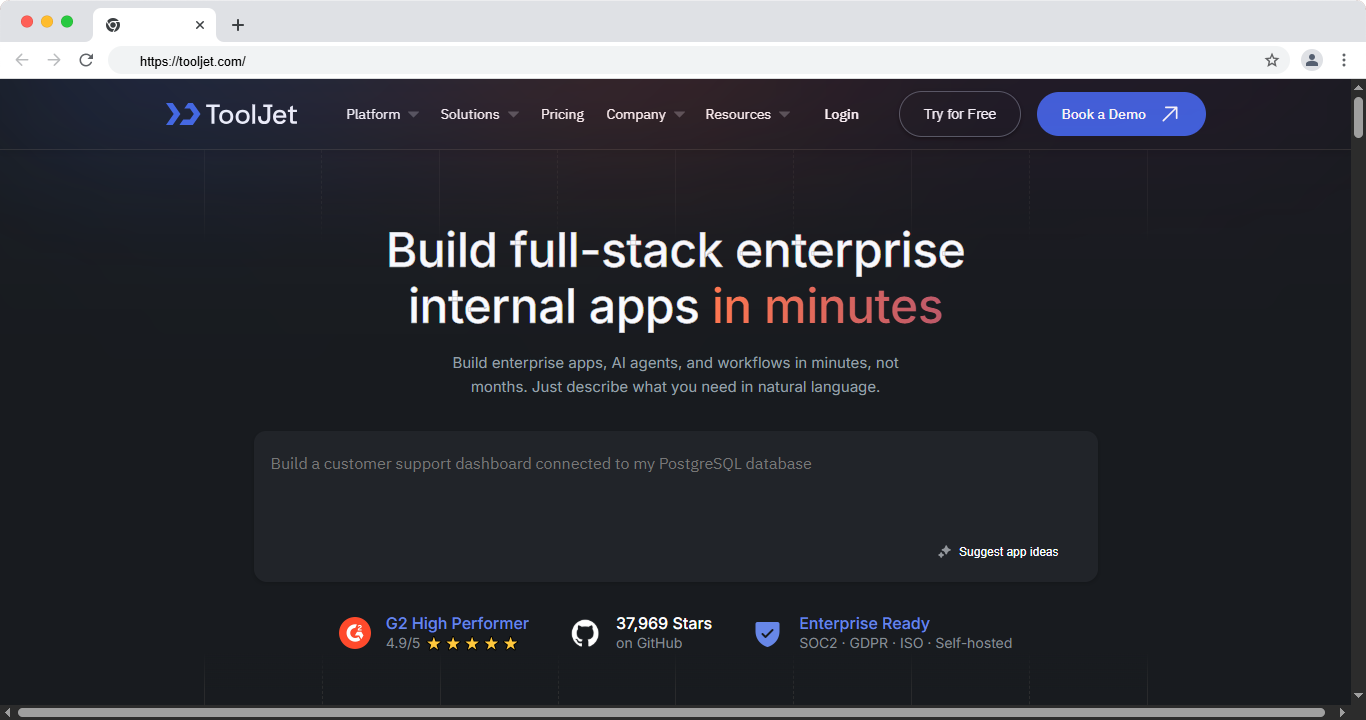Click the G2 badge icon
This screenshot has height=720, width=1366.
(355, 633)
